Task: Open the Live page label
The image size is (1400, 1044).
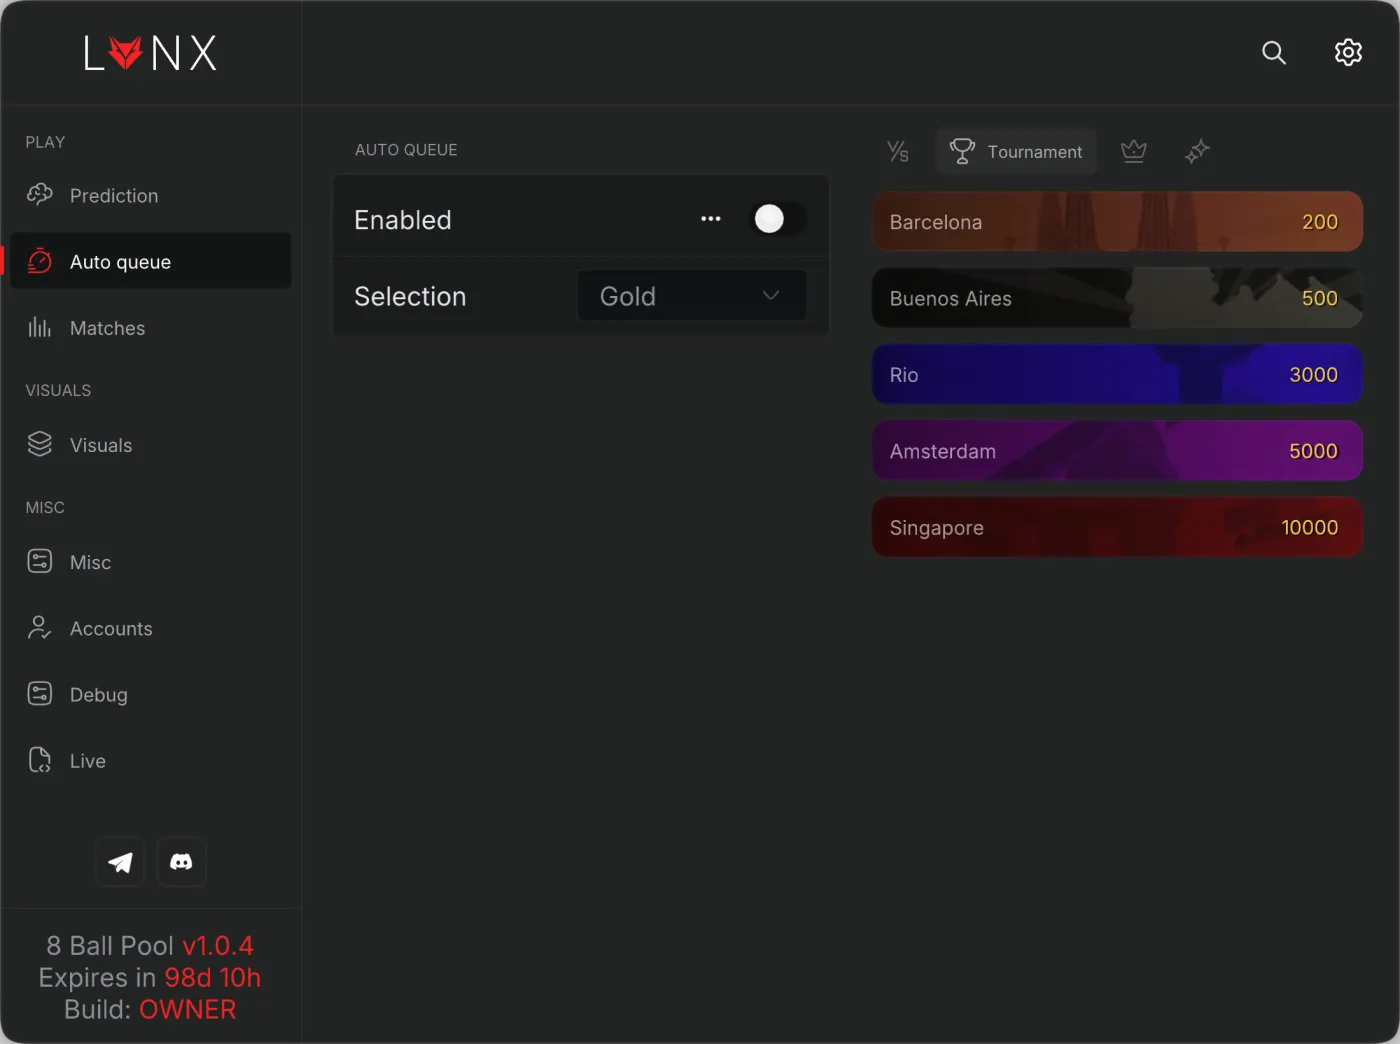Action: [87, 761]
